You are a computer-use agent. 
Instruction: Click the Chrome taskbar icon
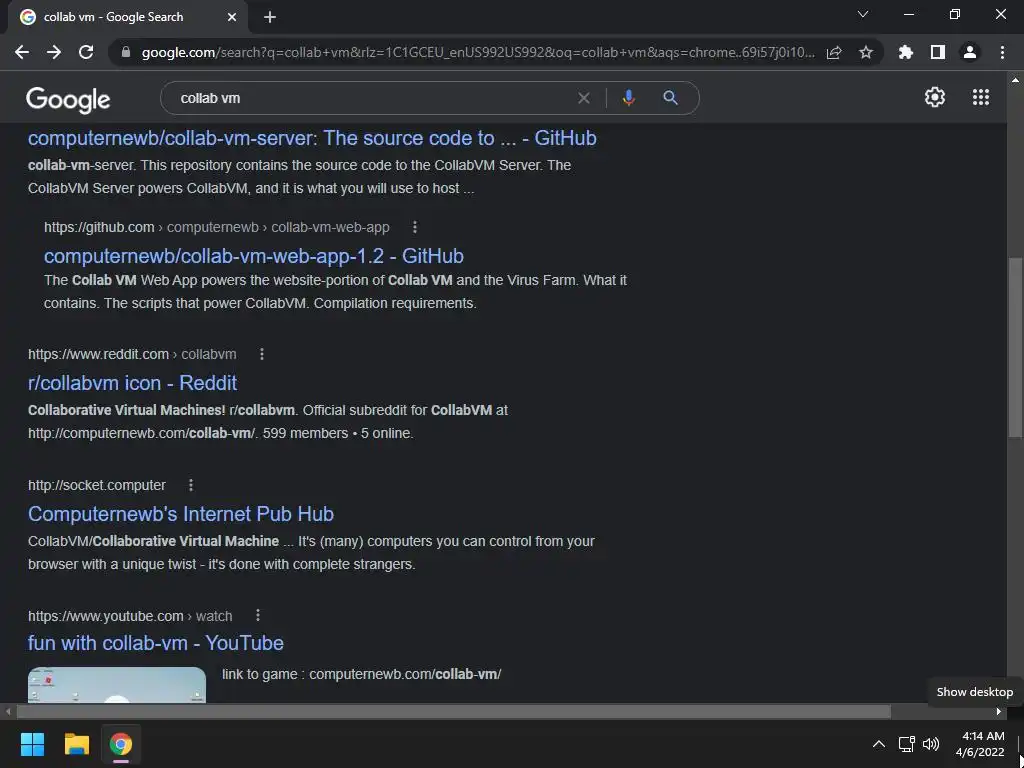(x=121, y=744)
